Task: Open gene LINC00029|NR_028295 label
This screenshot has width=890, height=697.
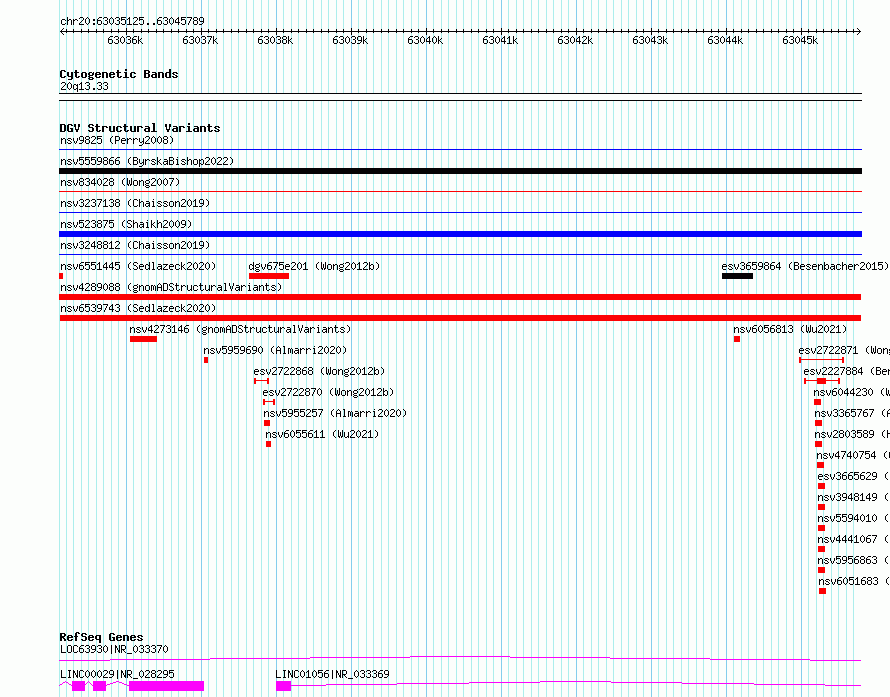Action: point(117,674)
